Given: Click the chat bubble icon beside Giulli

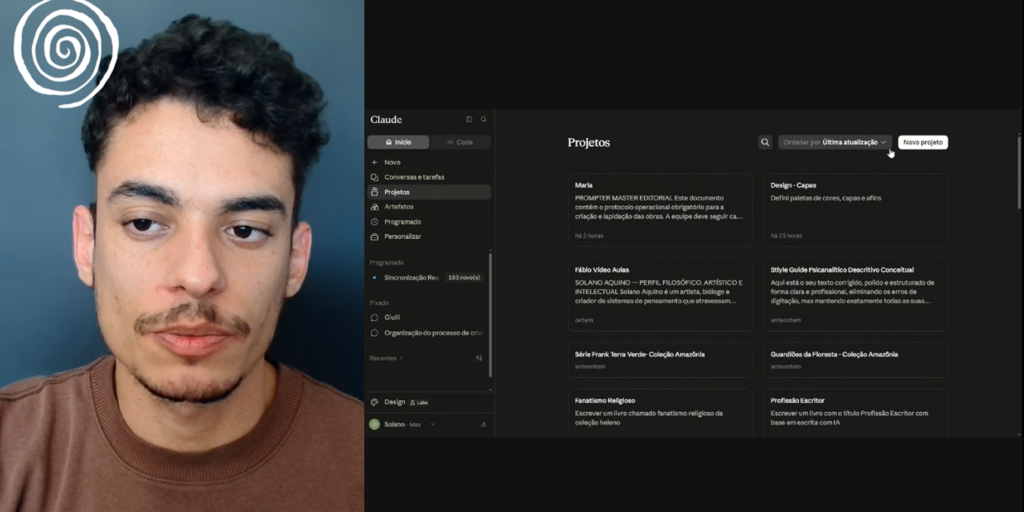Looking at the screenshot, I should [374, 317].
